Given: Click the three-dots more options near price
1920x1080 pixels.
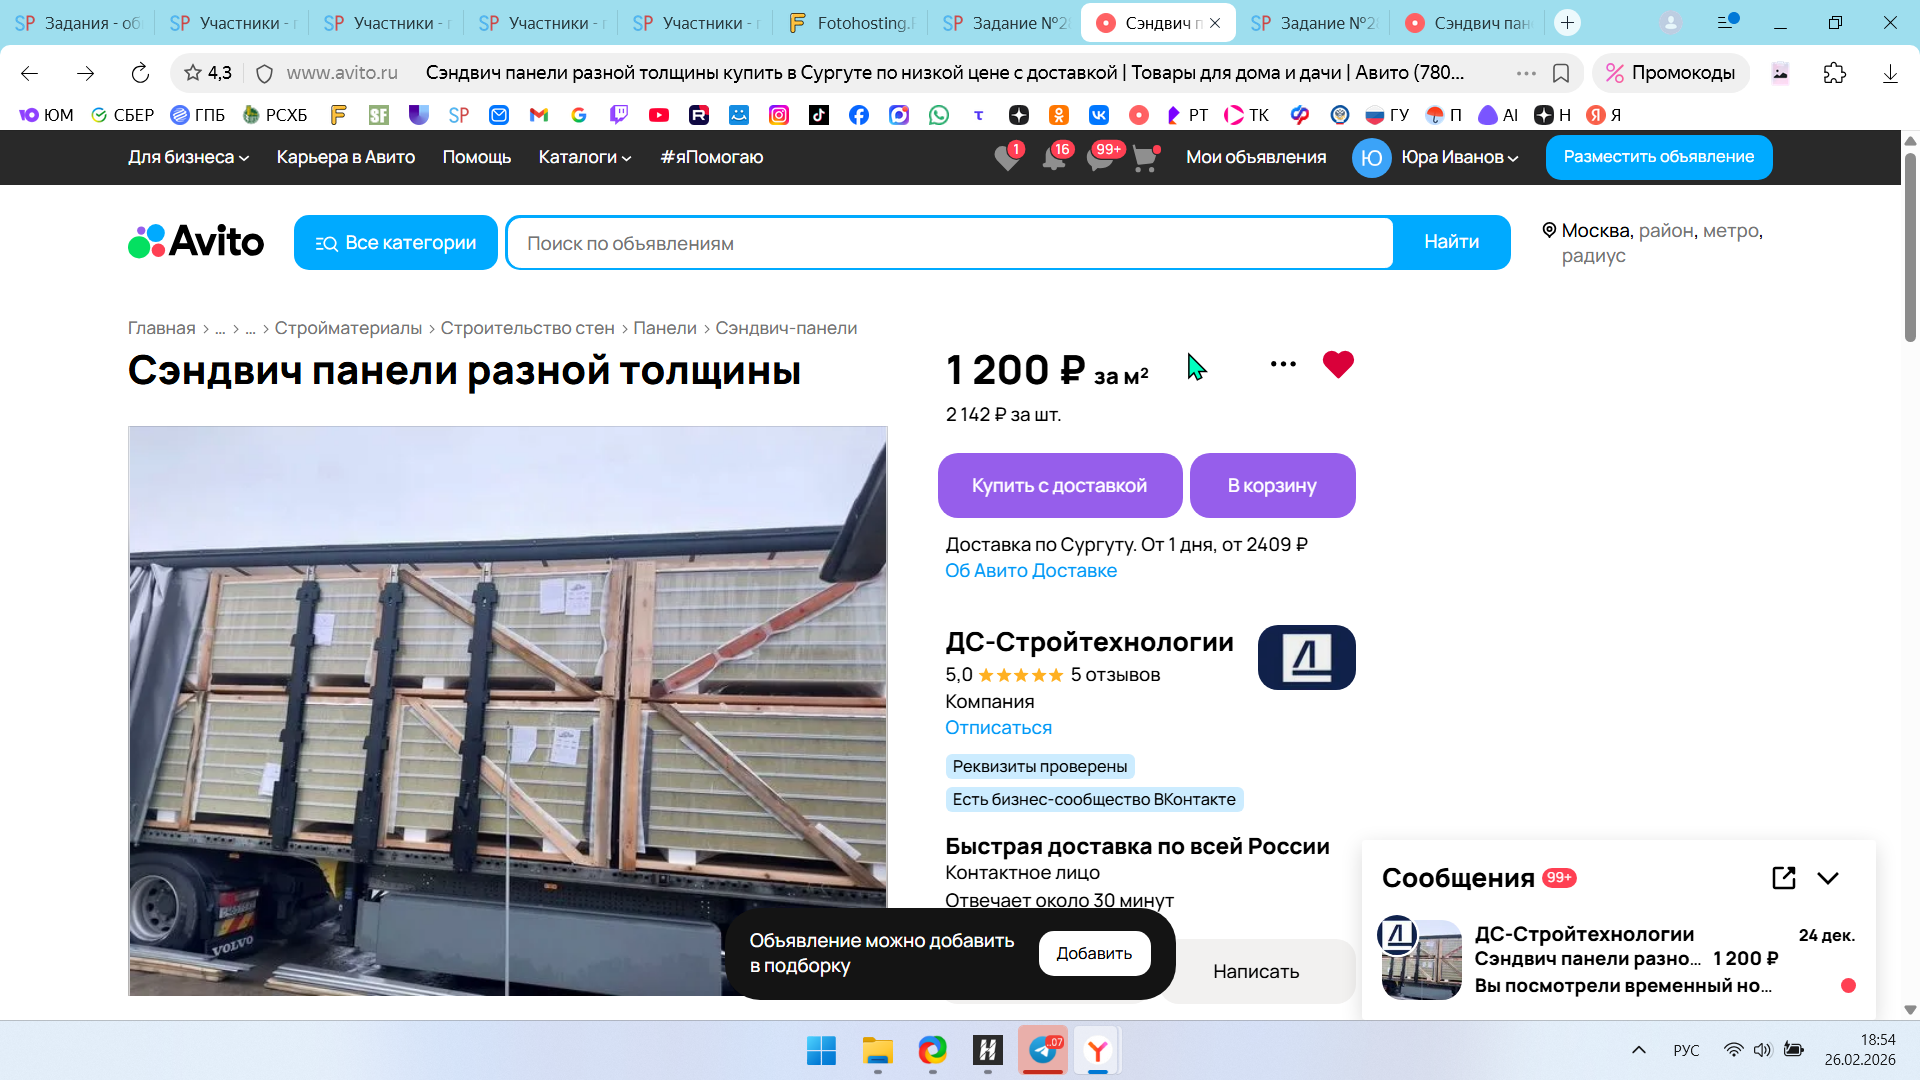Looking at the screenshot, I should click(x=1283, y=364).
